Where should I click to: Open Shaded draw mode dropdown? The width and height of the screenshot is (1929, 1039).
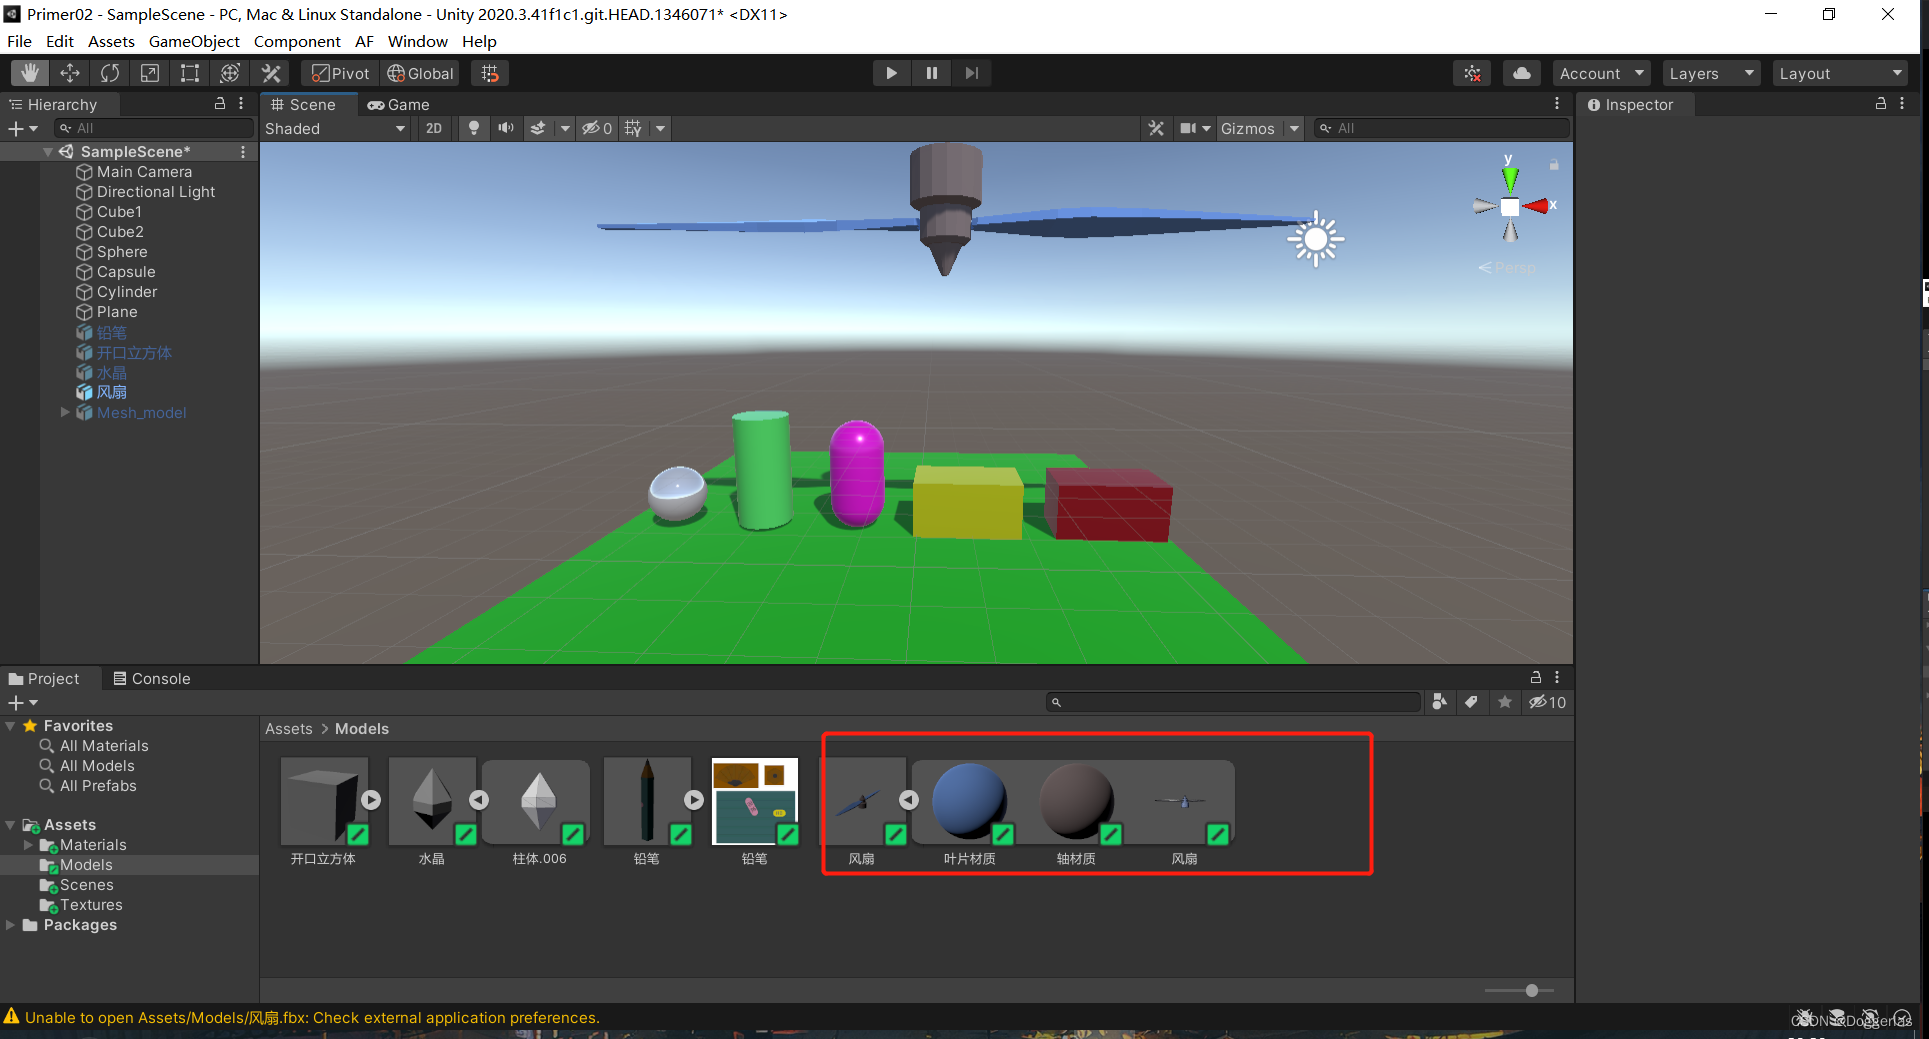tap(335, 128)
